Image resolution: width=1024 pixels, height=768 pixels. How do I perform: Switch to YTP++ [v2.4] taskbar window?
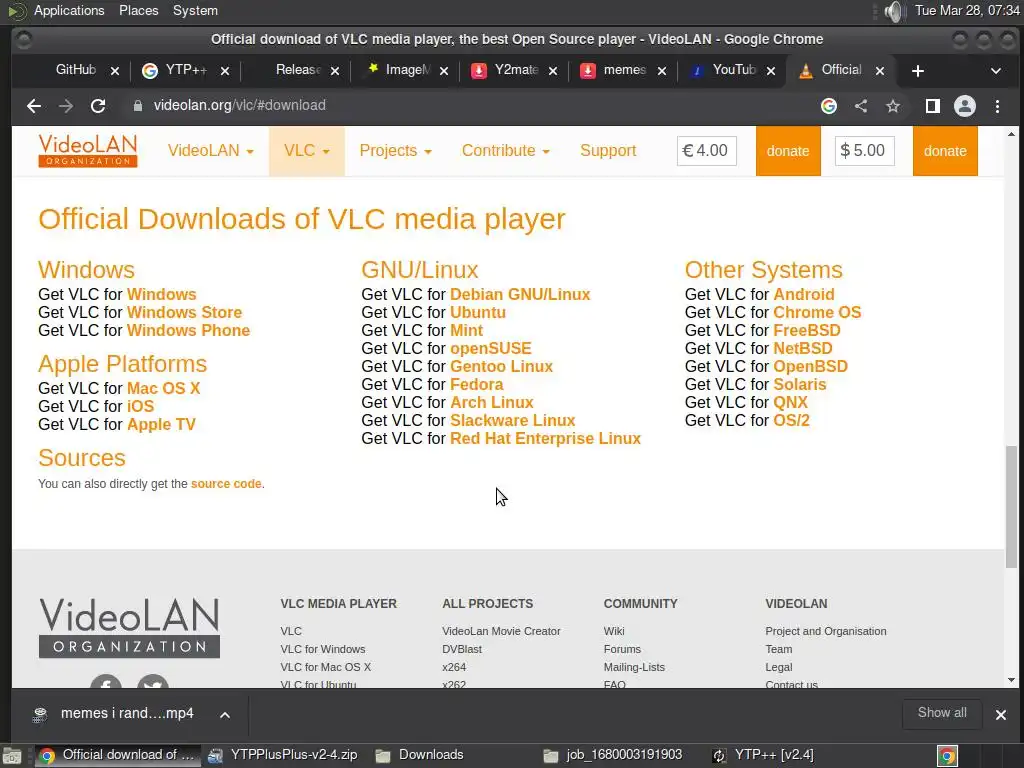click(x=764, y=756)
